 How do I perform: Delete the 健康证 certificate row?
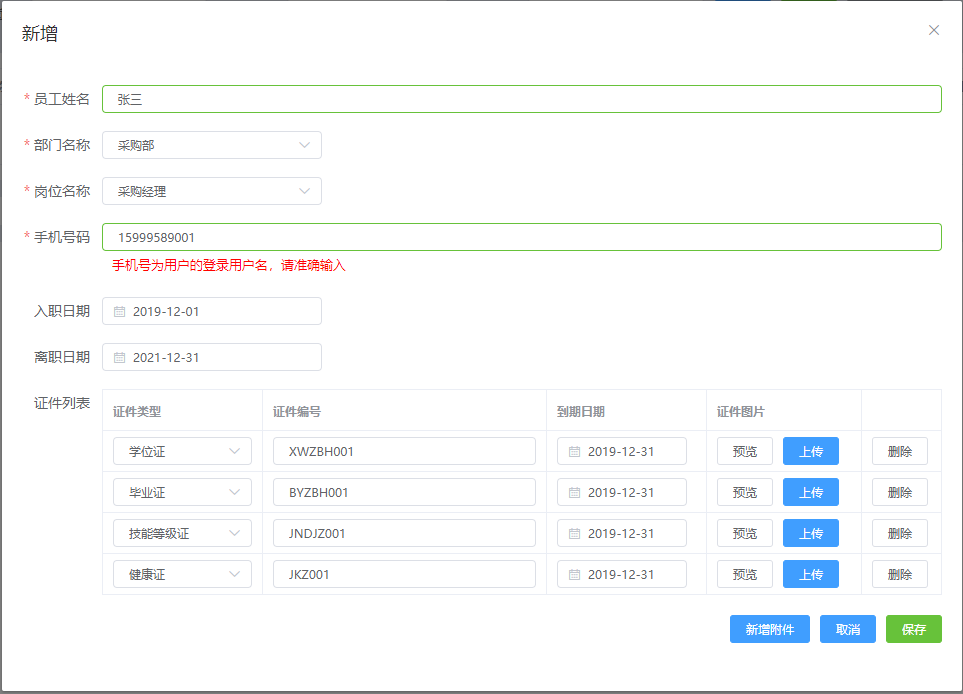point(899,574)
